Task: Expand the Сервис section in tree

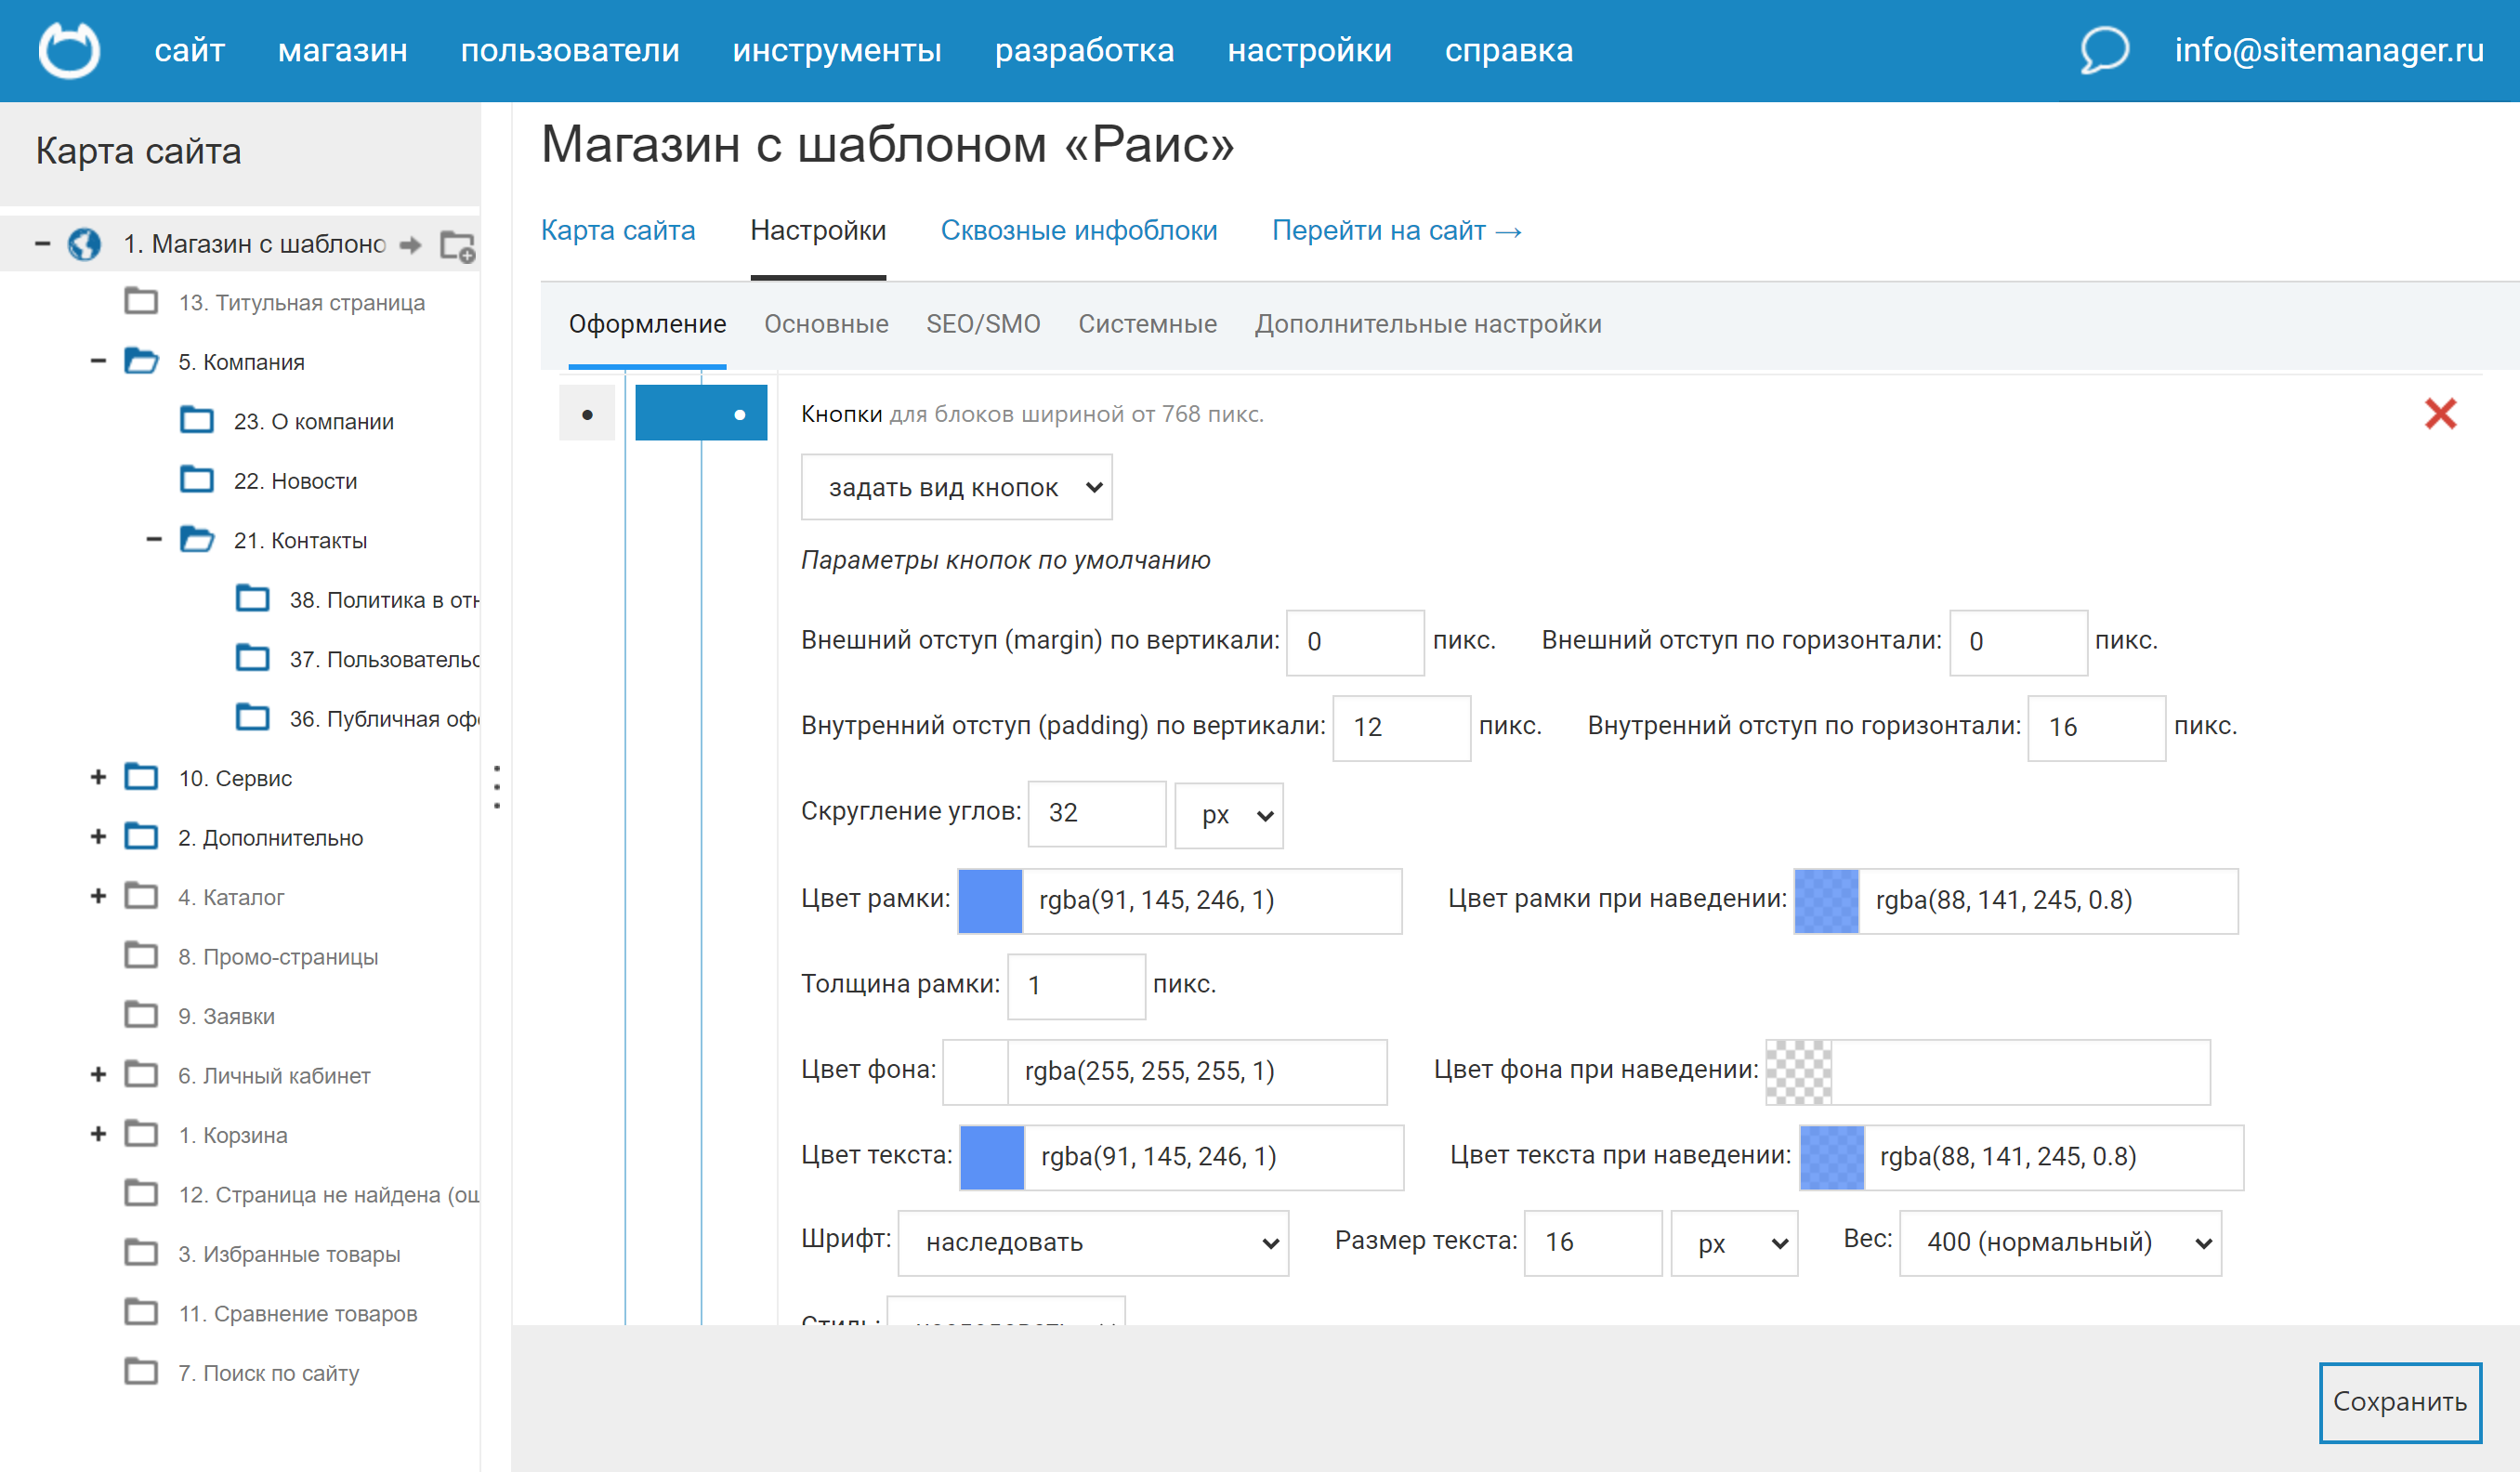Action: point(98,777)
